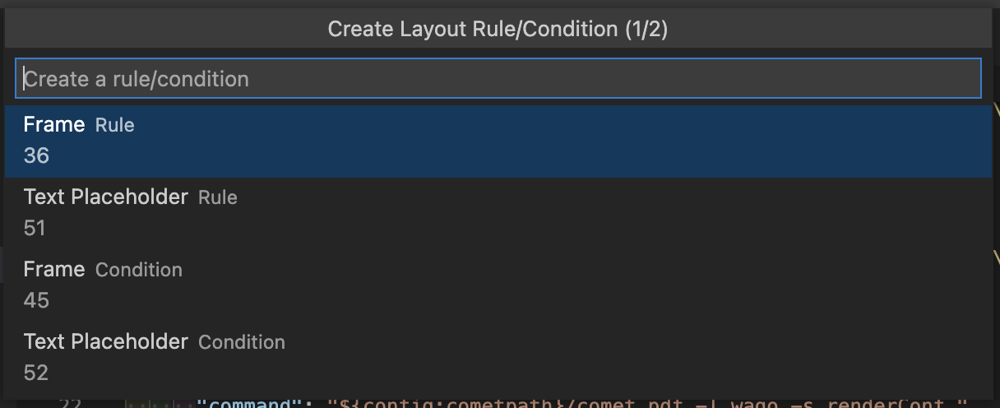Click the 'Frame' label above 45
The image size is (1000, 408).
[54, 269]
